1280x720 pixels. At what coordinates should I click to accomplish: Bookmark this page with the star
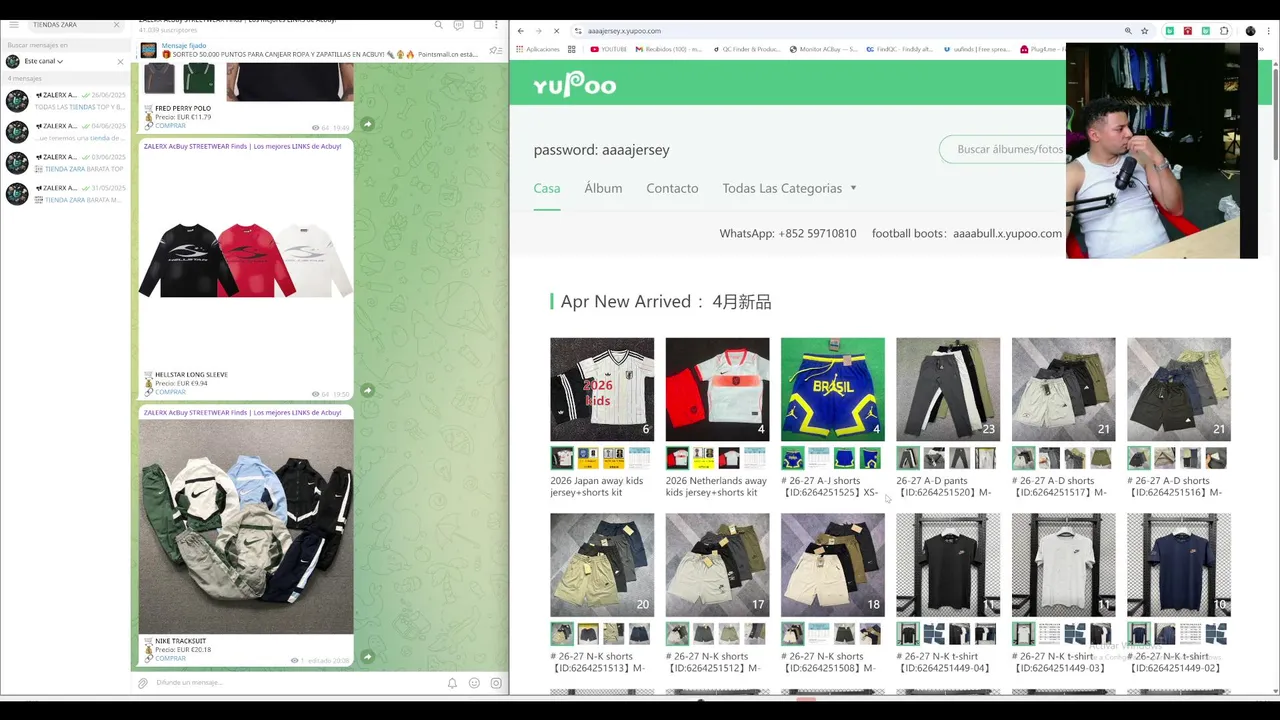[x=1145, y=31]
